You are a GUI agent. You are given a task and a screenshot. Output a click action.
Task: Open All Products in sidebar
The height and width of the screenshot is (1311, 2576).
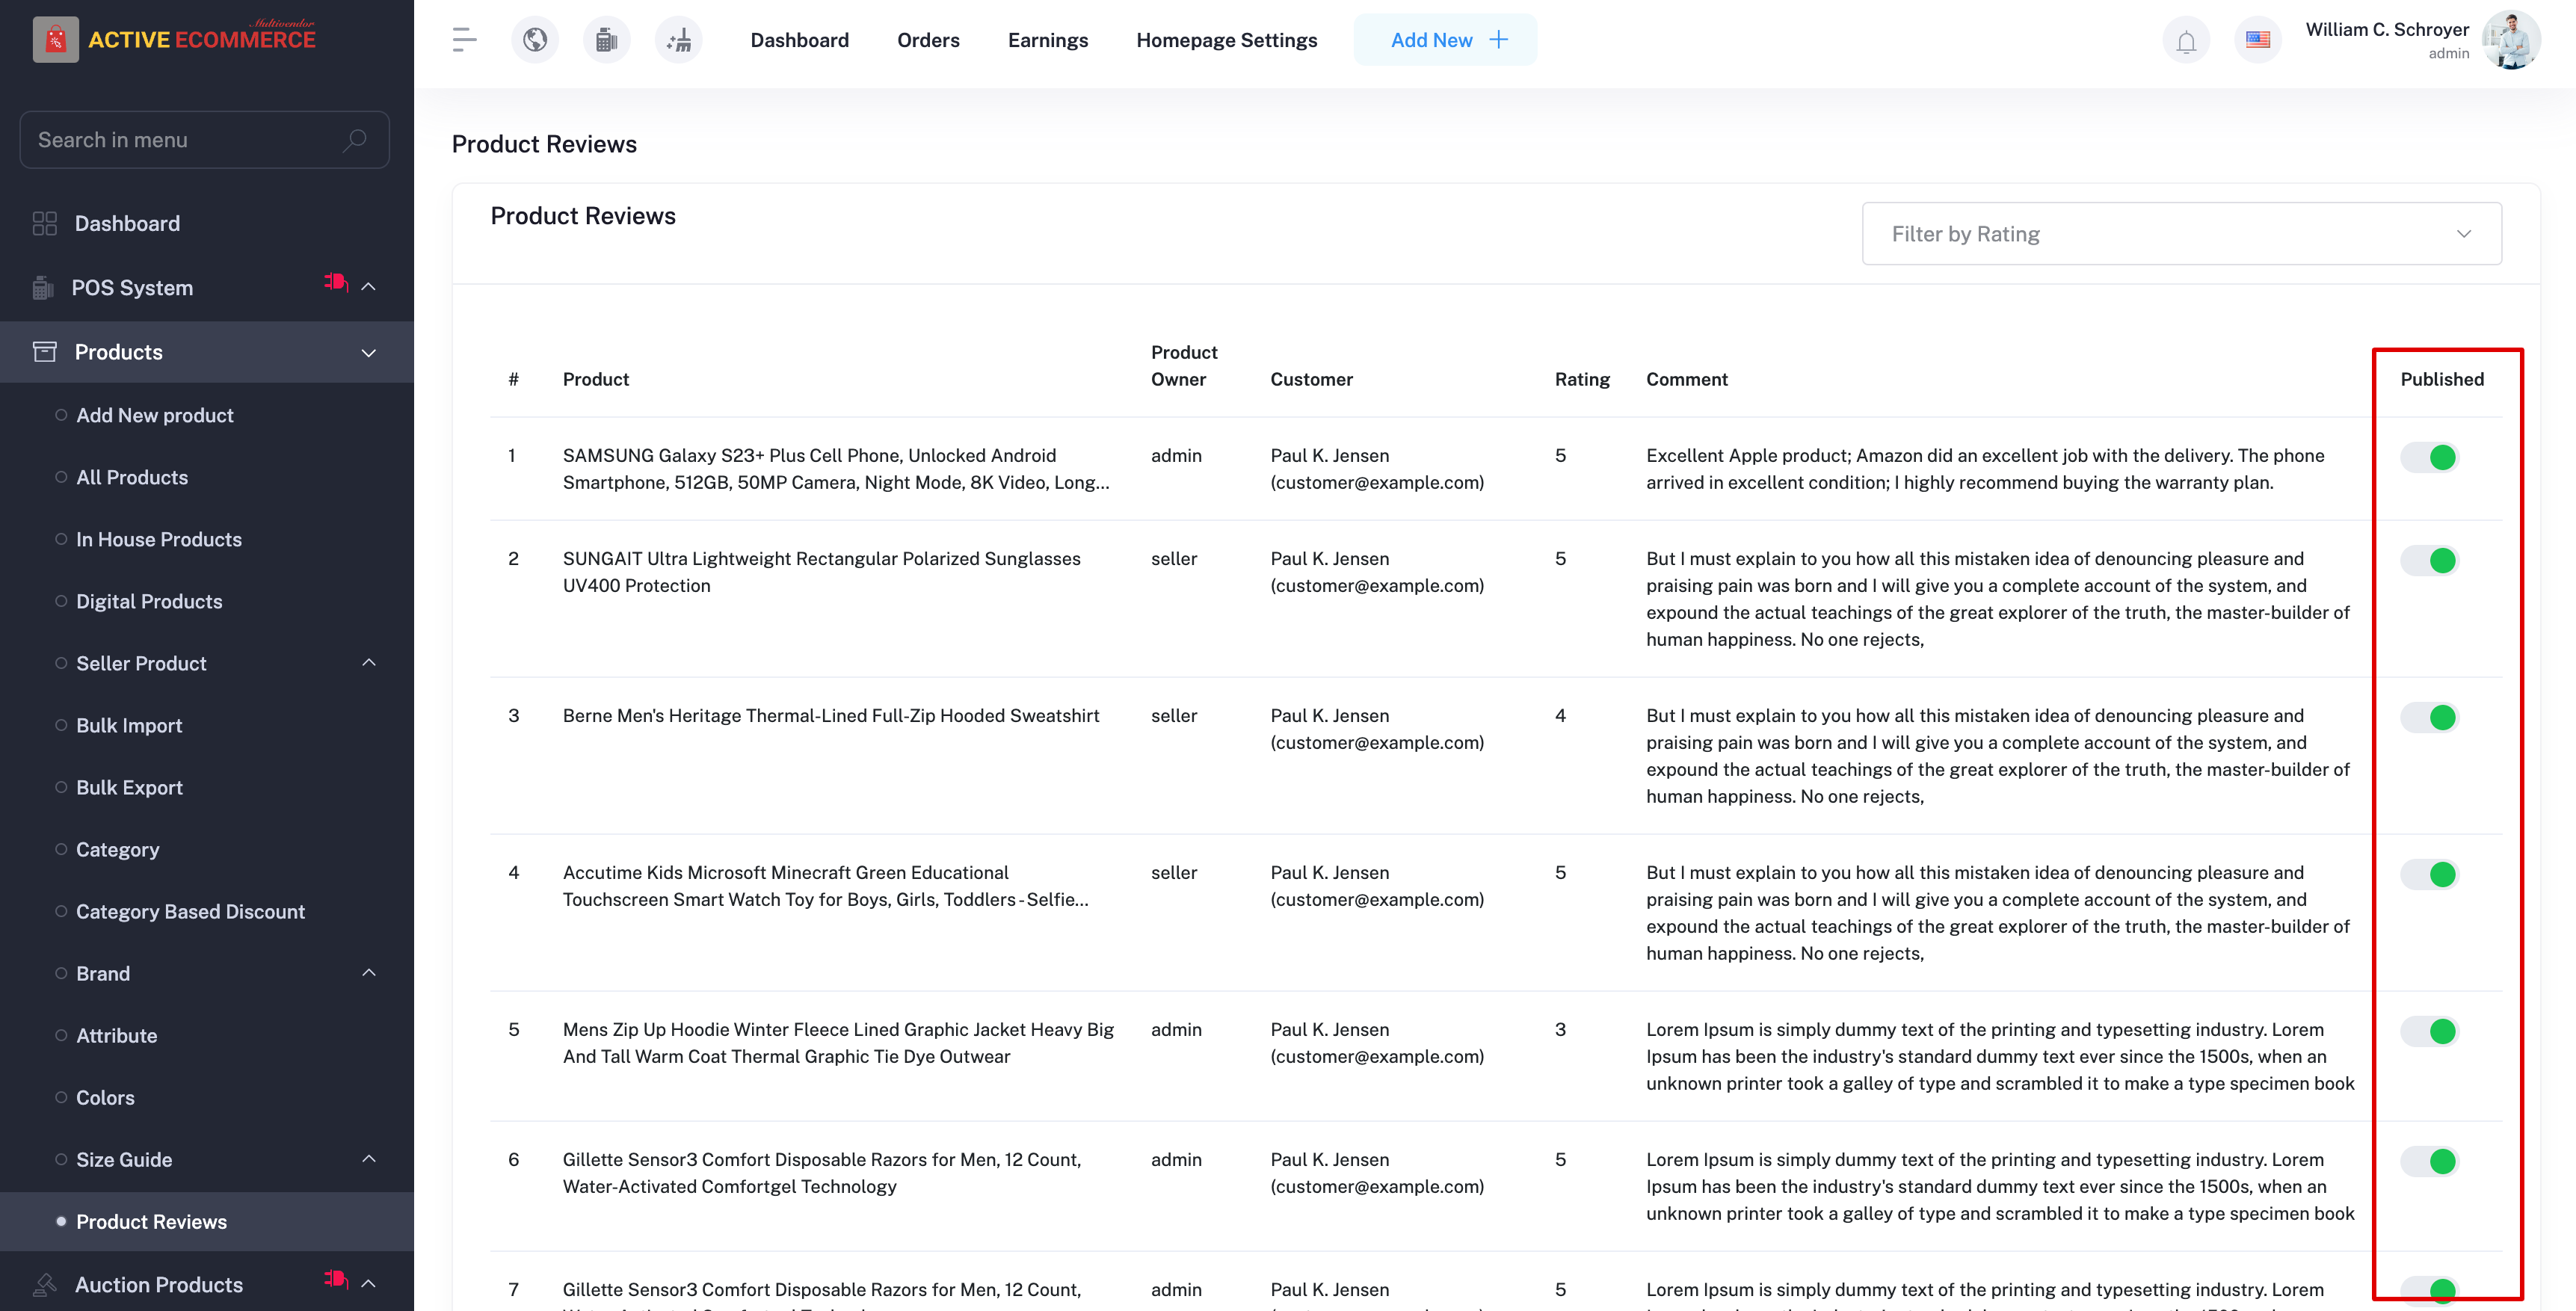click(x=132, y=477)
